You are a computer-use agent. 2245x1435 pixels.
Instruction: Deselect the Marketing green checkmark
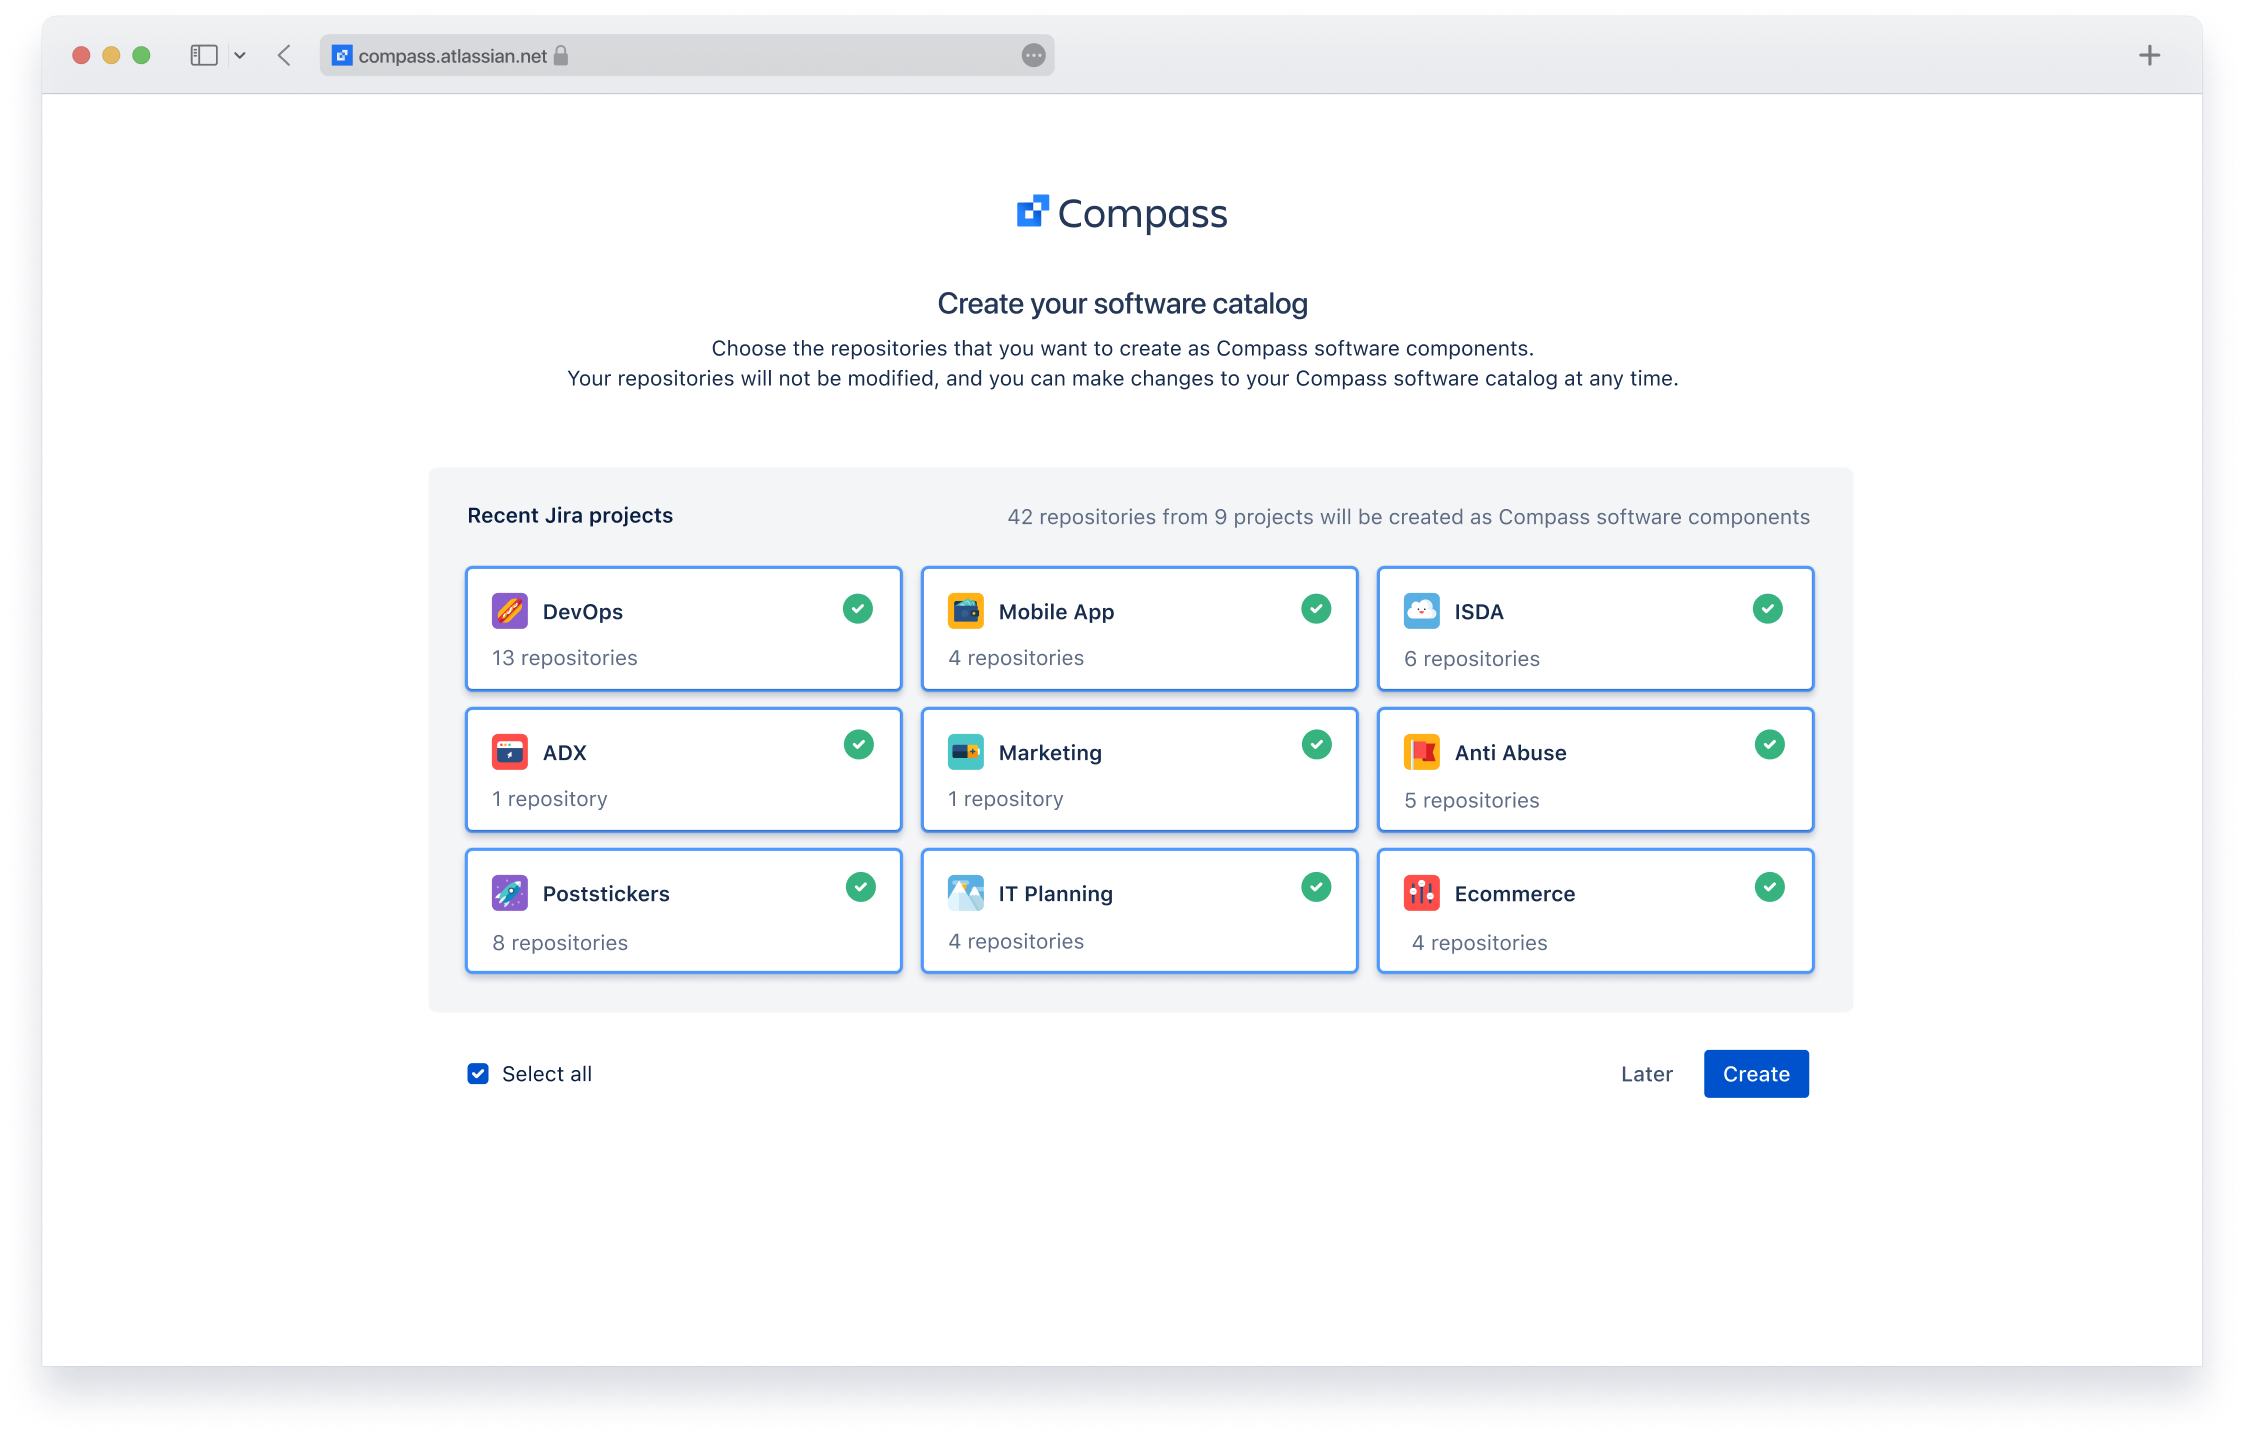[x=1317, y=745]
